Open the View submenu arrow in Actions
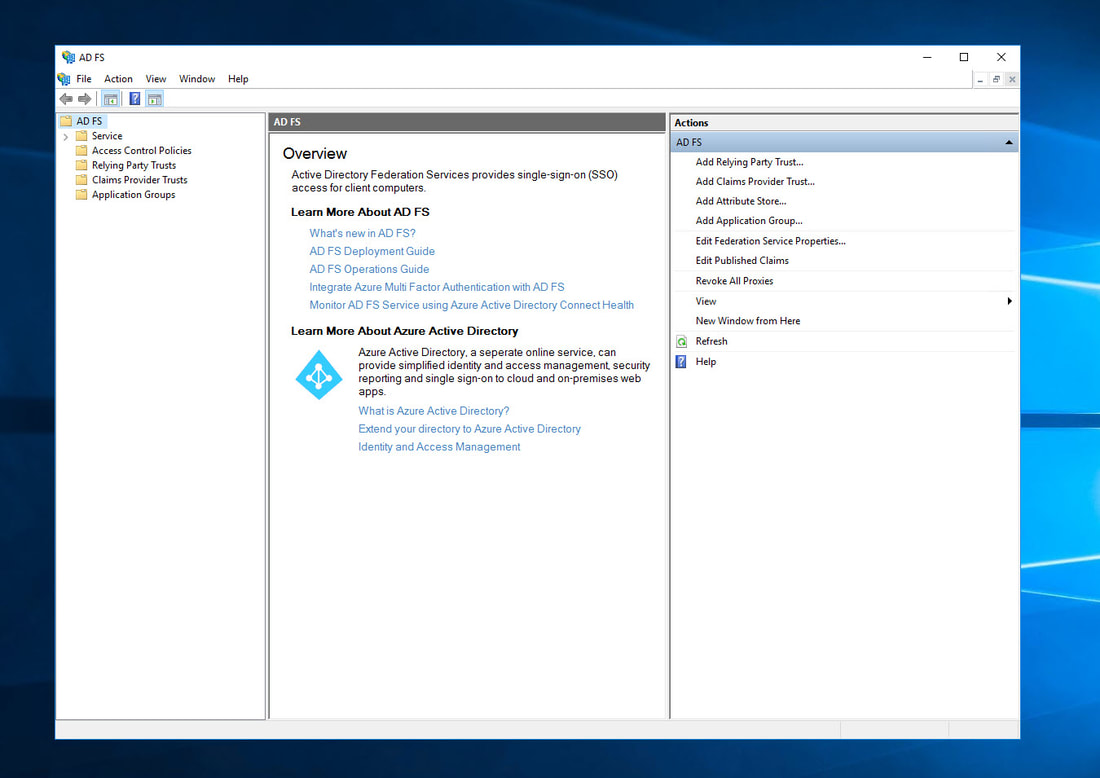This screenshot has height=778, width=1100. (x=1009, y=300)
